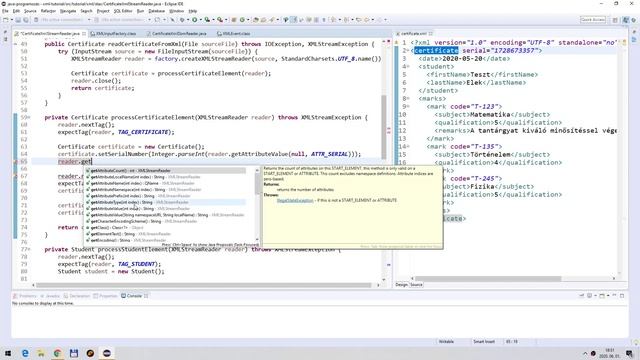Image resolution: width=640 pixels, height=360 pixels.
Task: Open Chrome from the taskbar
Action: 57,353
